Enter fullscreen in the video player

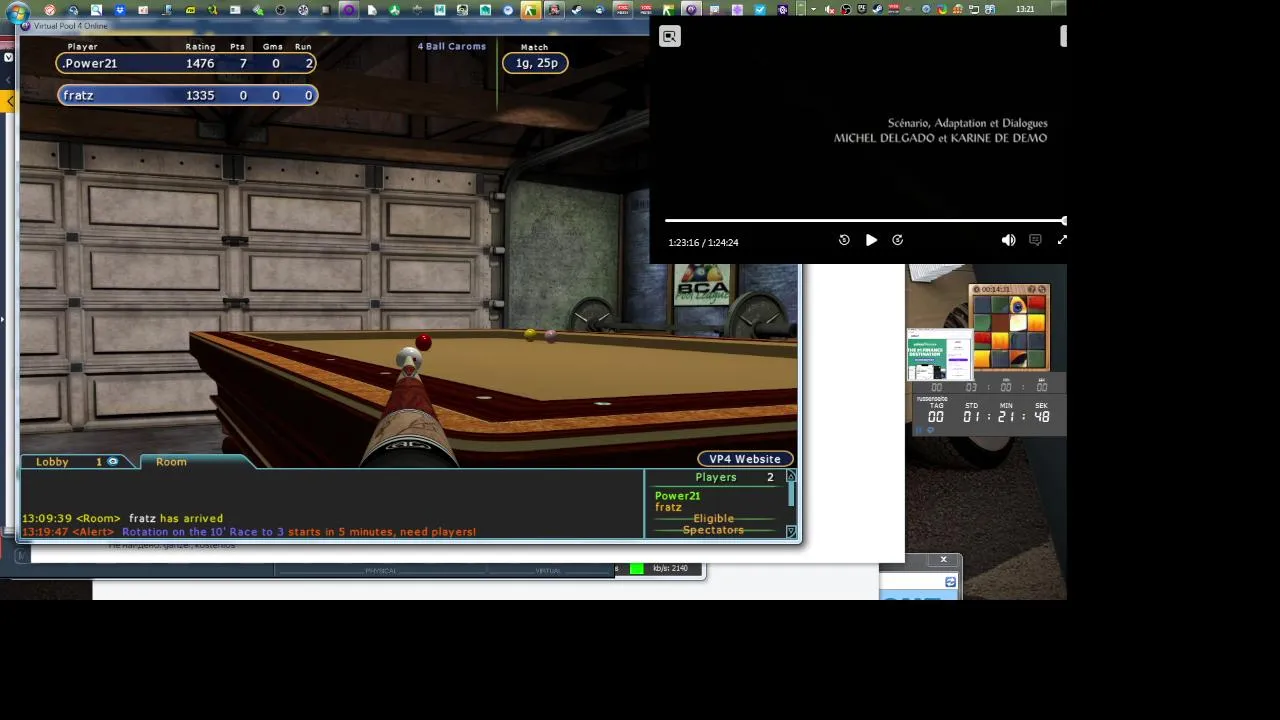coord(1061,240)
